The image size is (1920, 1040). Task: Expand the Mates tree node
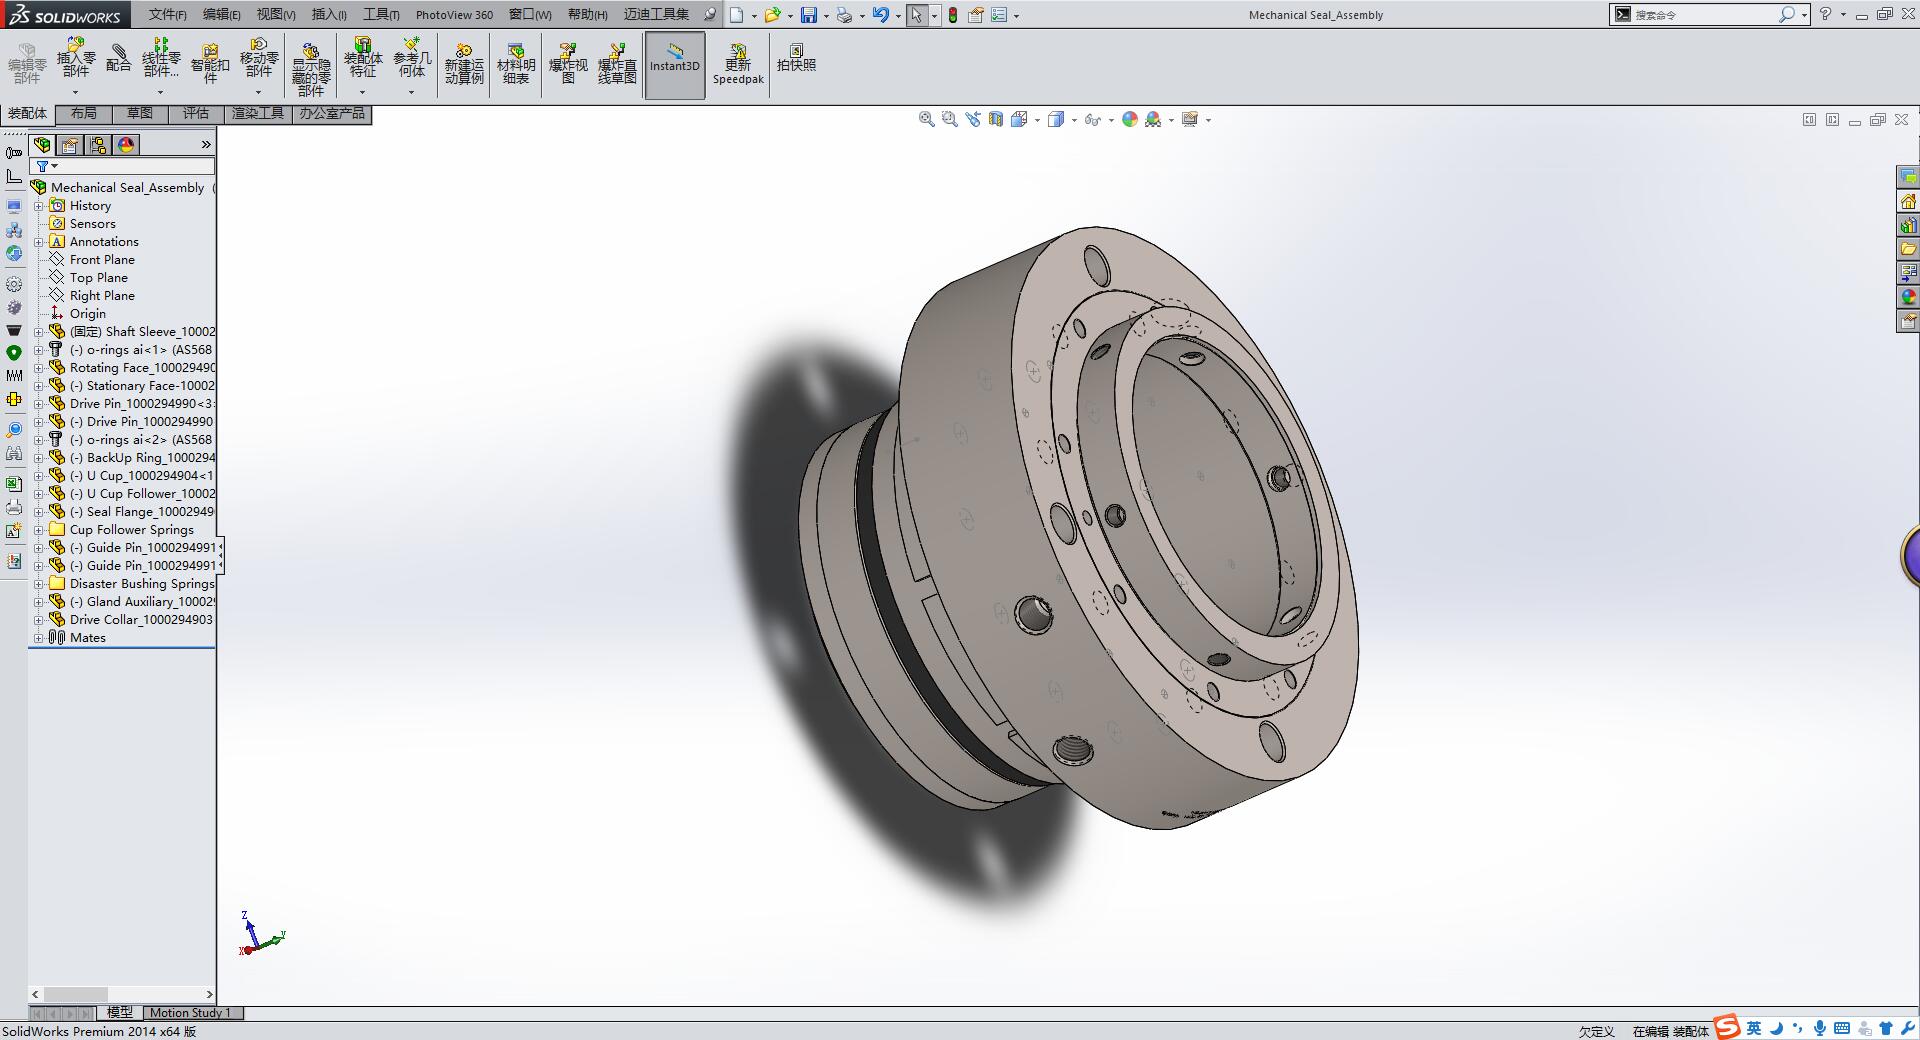(39, 638)
